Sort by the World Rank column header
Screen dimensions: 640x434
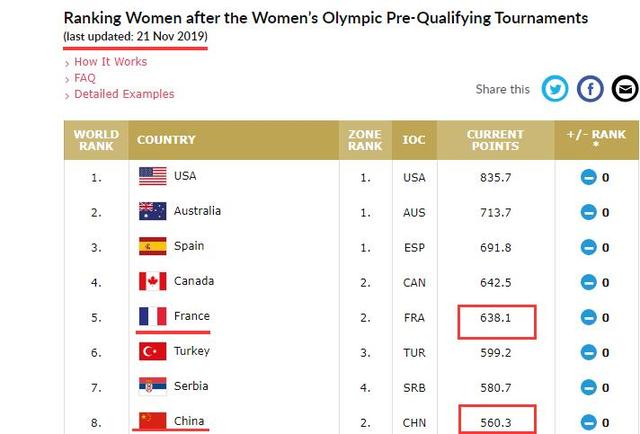tap(96, 140)
